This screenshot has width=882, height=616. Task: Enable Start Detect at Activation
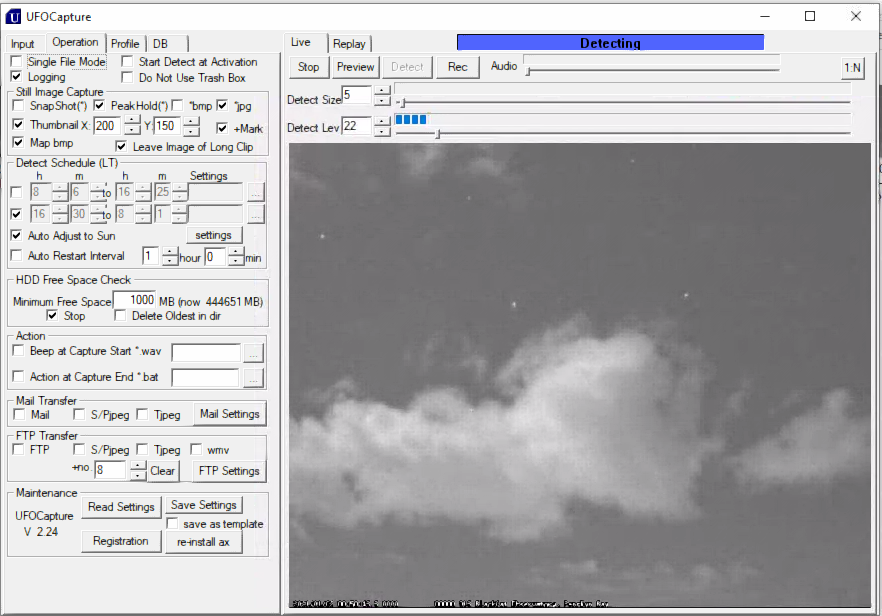click(x=126, y=61)
